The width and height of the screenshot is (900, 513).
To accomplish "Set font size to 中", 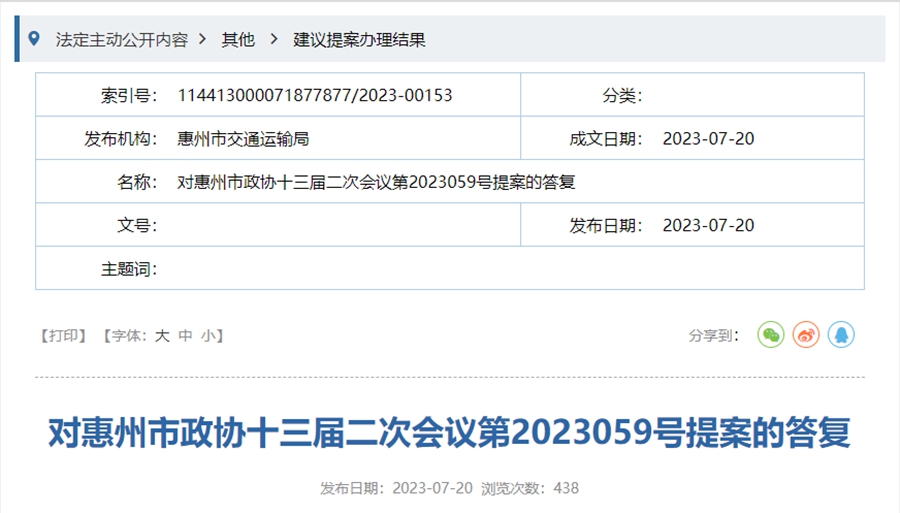I will tap(185, 336).
